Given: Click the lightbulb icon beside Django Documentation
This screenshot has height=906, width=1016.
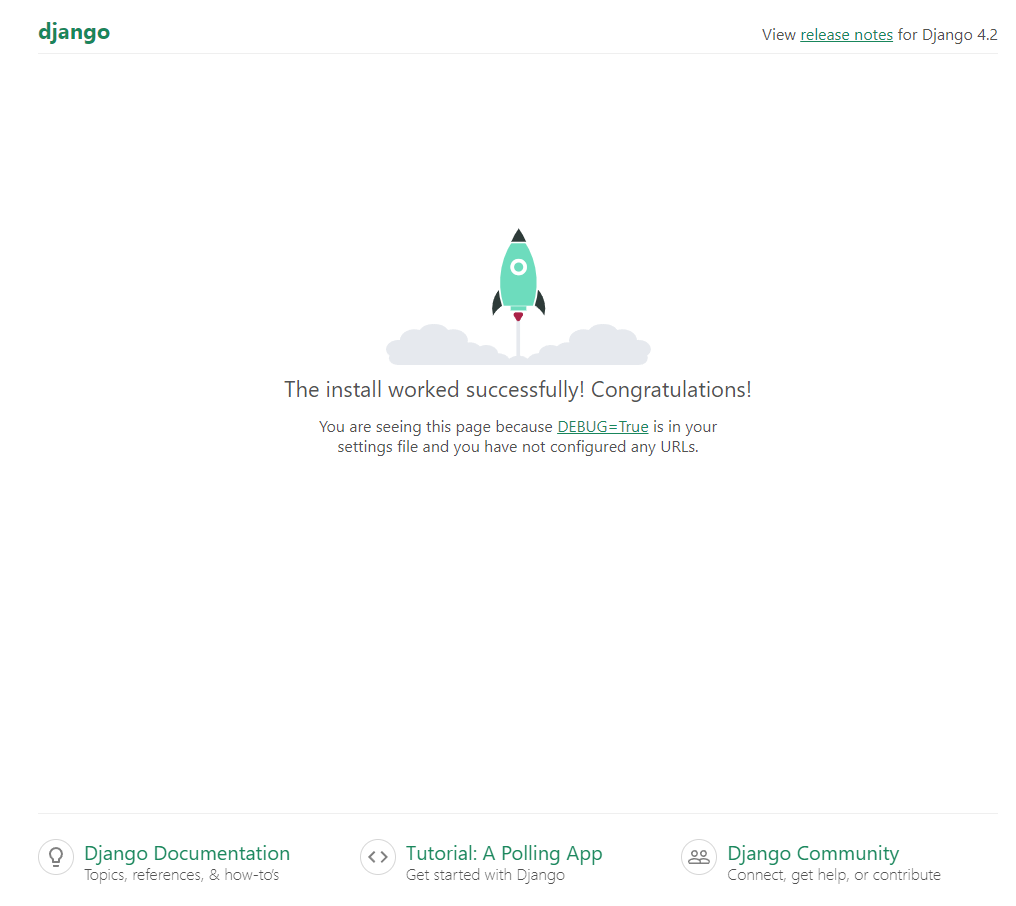Looking at the screenshot, I should click(56, 857).
